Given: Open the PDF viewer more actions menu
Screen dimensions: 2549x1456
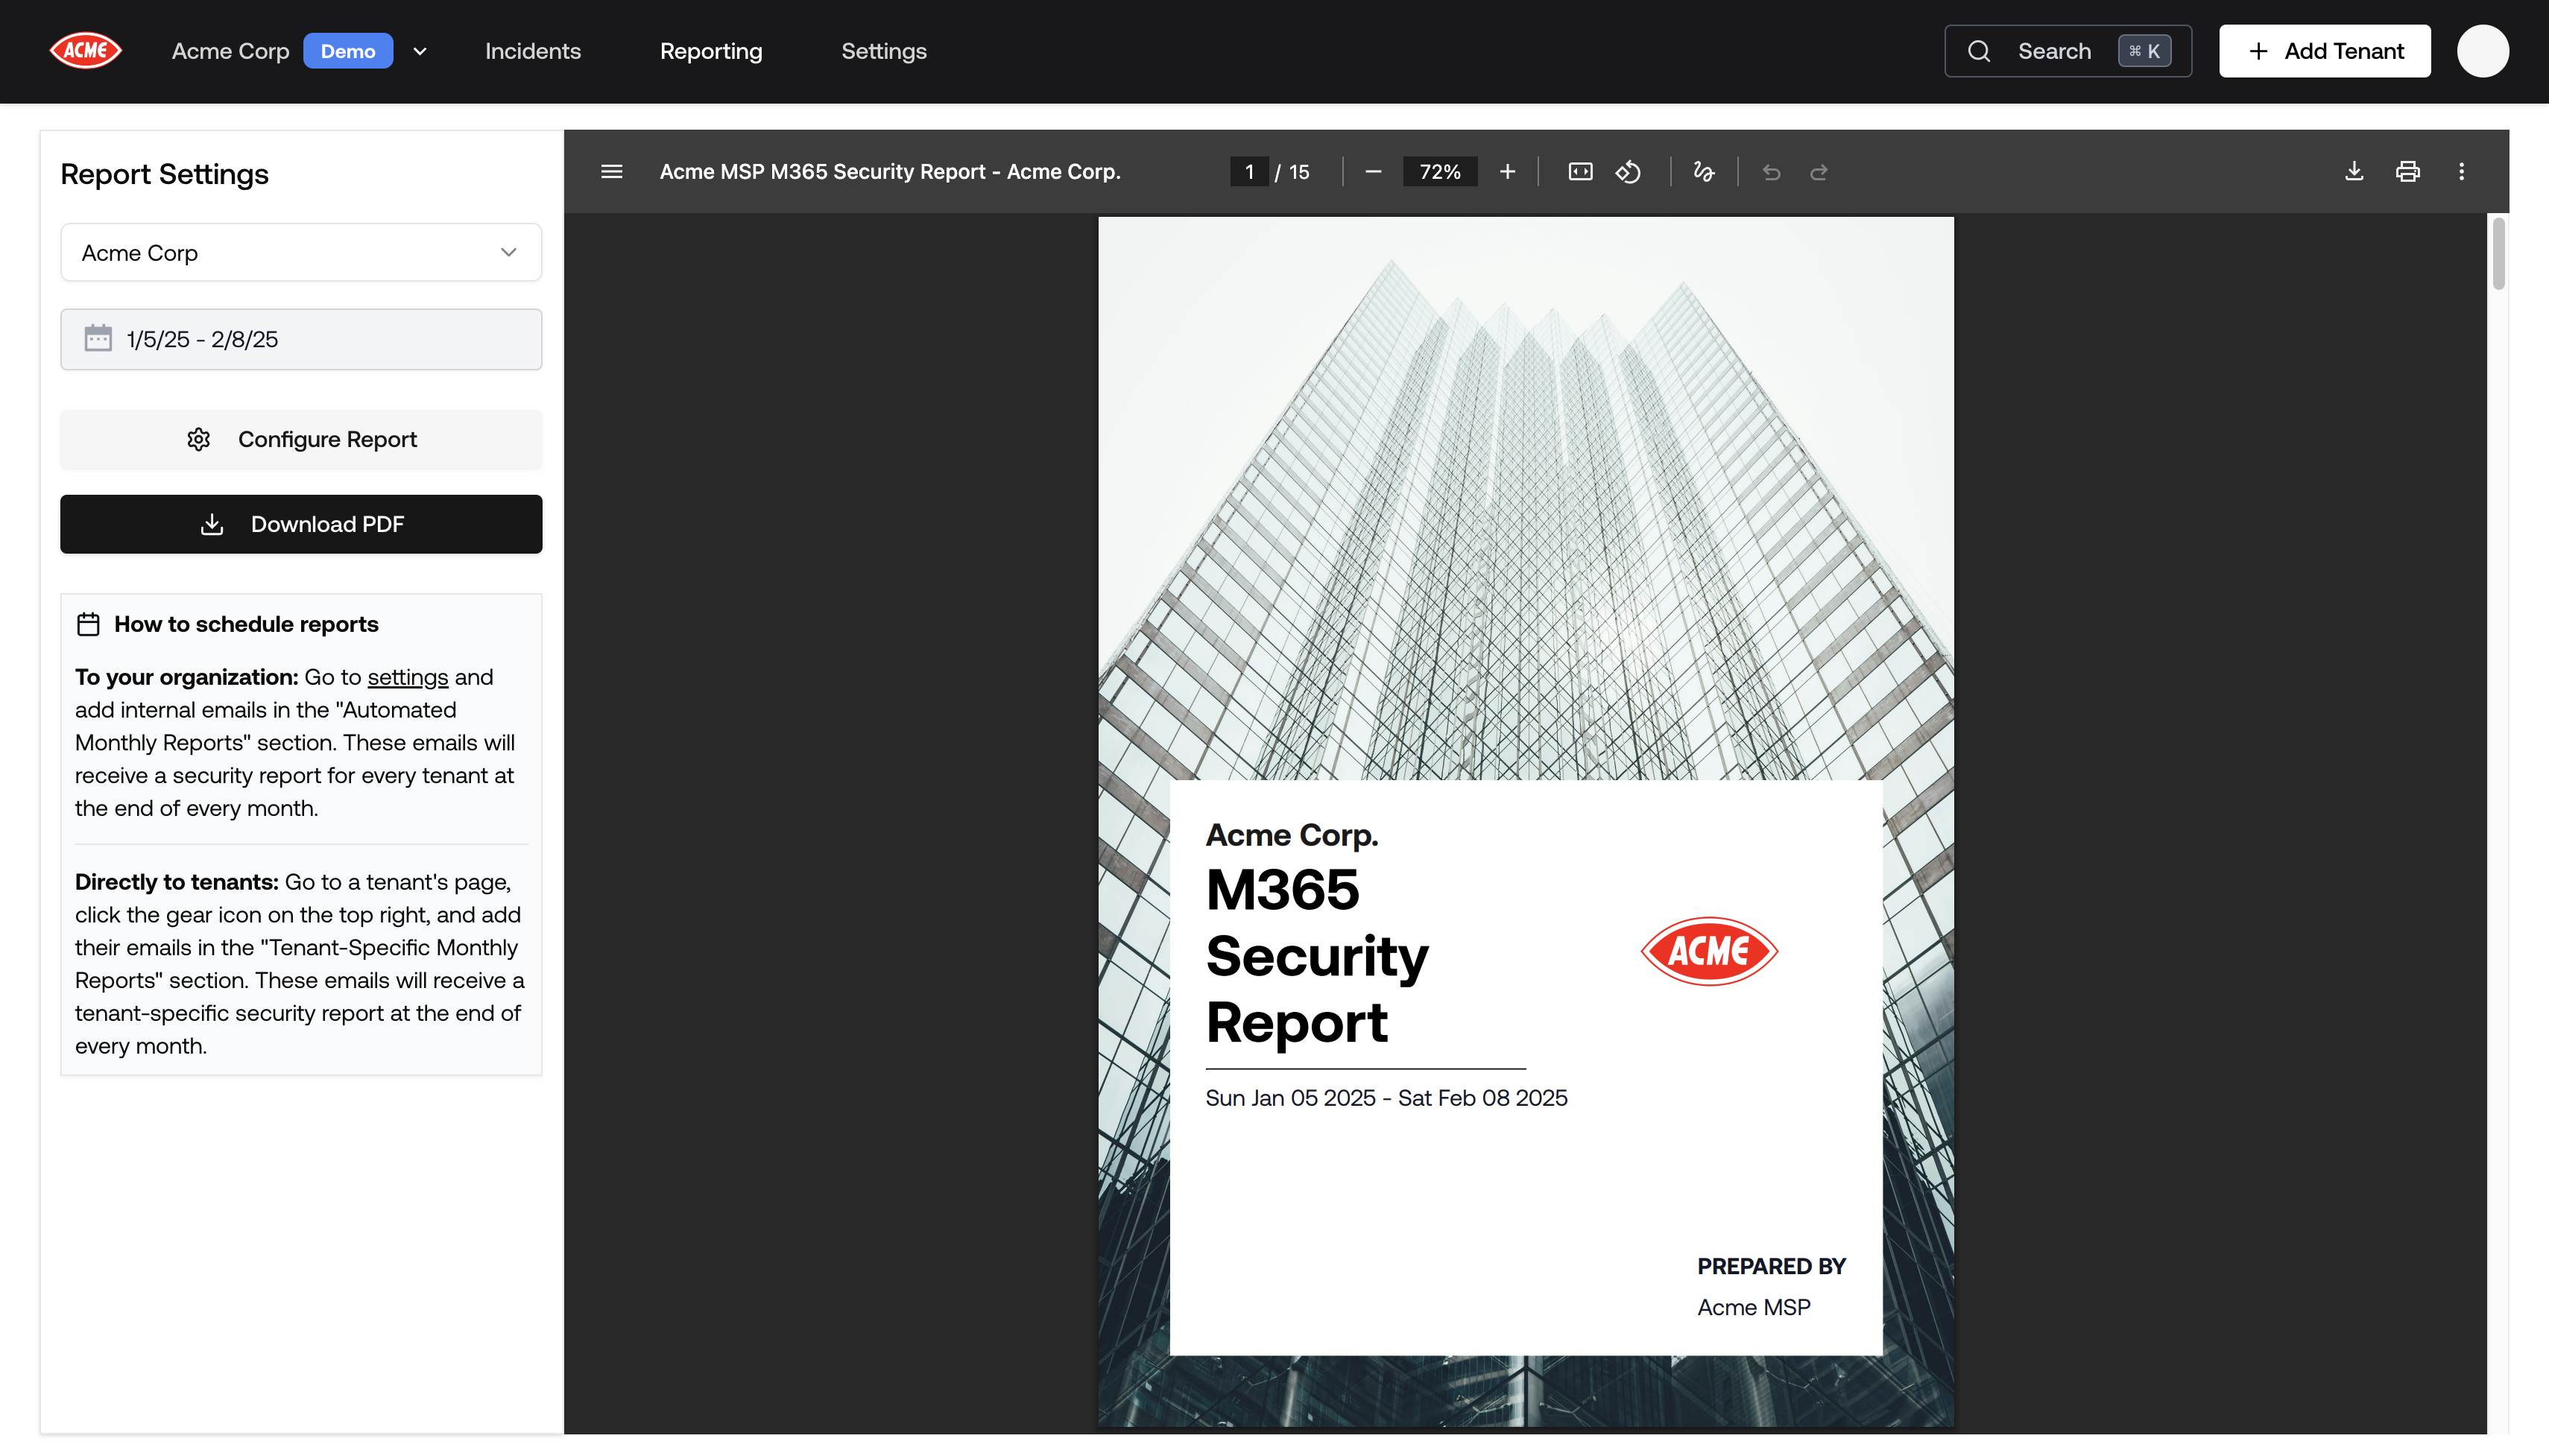Looking at the screenshot, I should click(2461, 172).
